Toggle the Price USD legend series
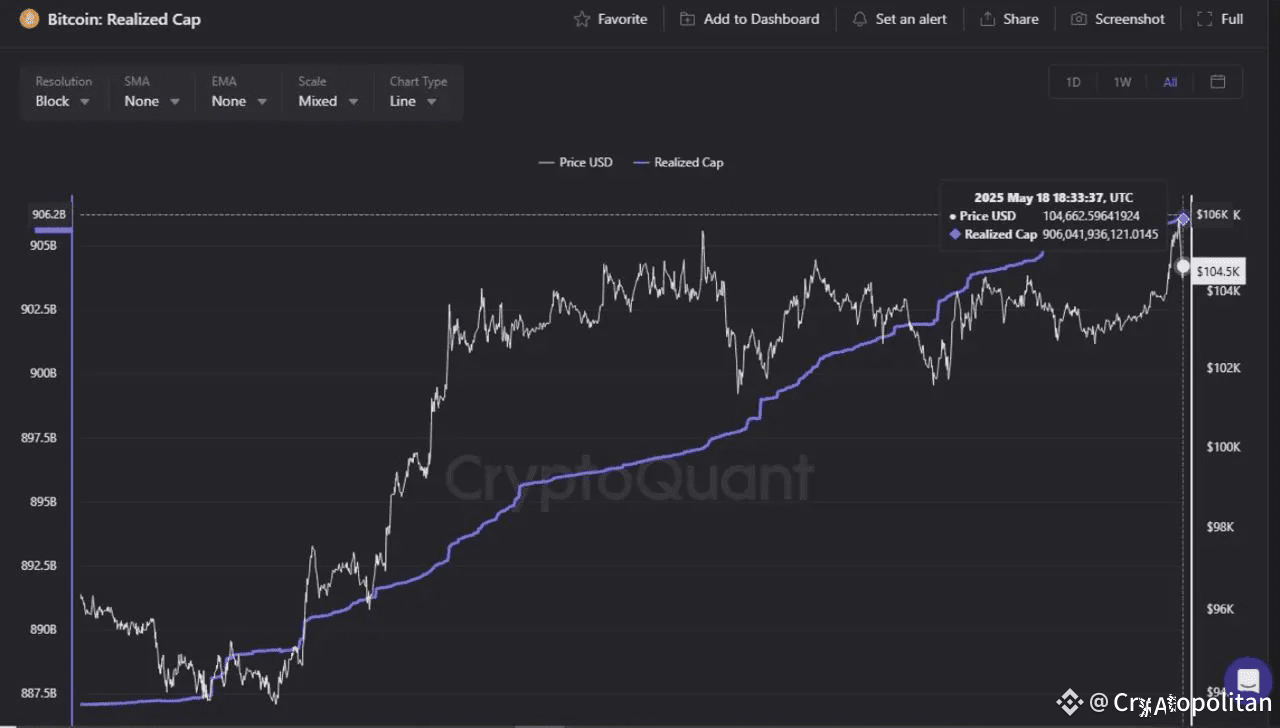The image size is (1280, 728). (x=576, y=162)
